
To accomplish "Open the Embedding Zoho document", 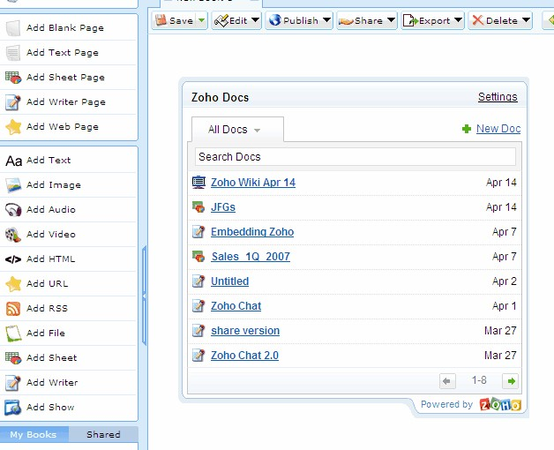I will pyautogui.click(x=252, y=232).
